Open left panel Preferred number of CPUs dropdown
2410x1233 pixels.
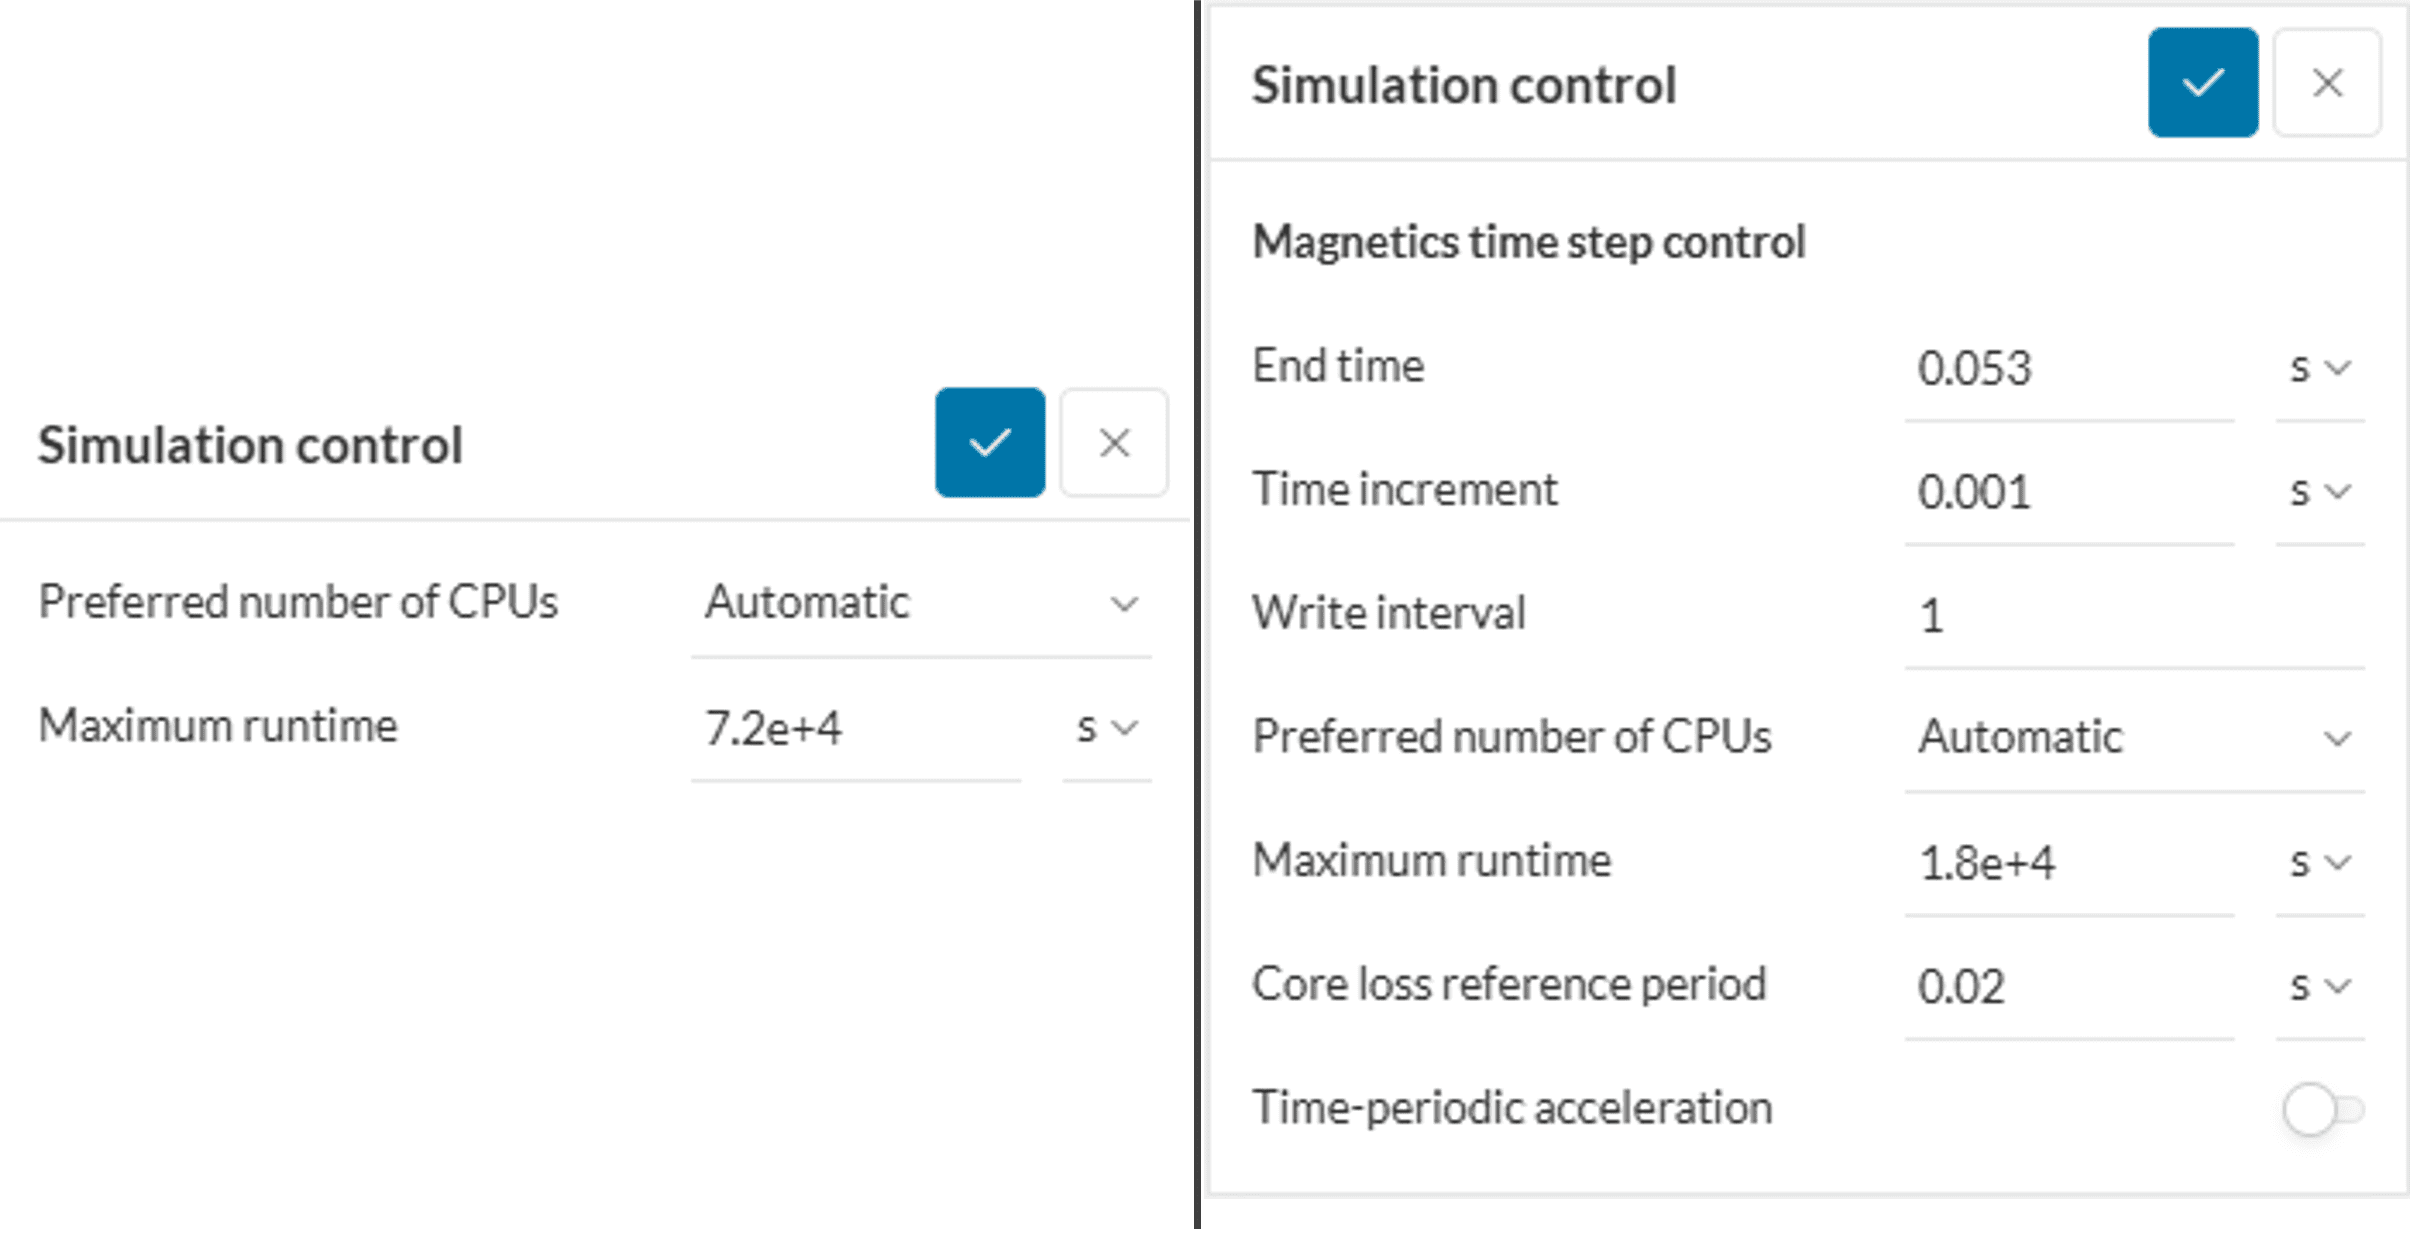(920, 604)
